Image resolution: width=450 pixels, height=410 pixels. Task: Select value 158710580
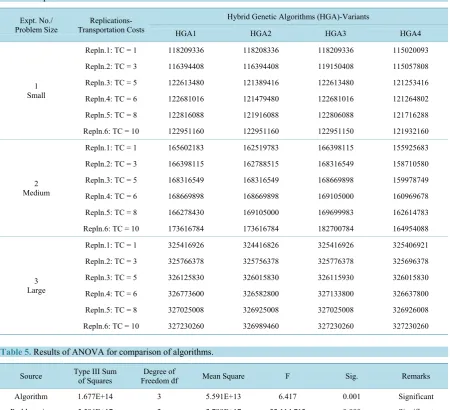tap(410, 164)
